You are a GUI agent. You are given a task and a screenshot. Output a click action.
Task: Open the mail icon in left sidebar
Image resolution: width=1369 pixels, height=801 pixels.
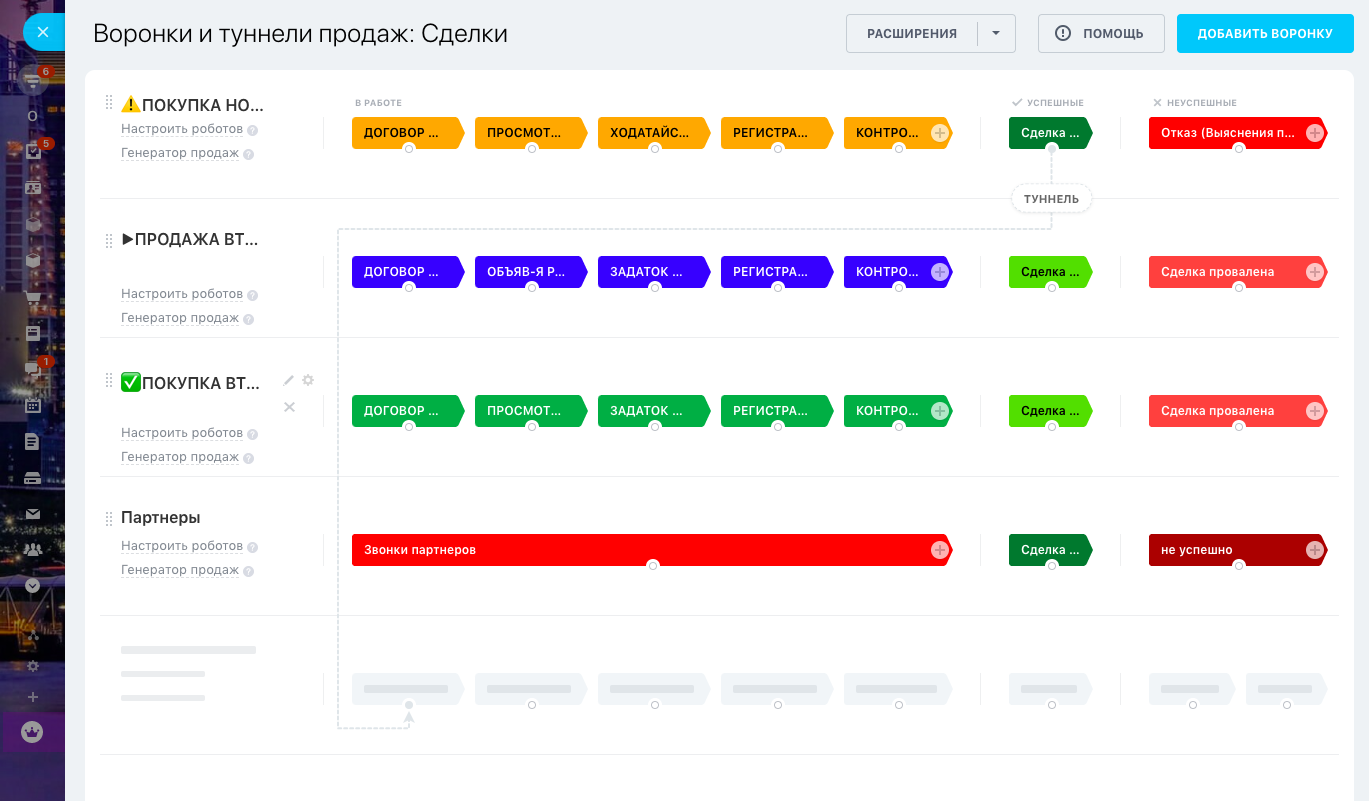click(33, 514)
